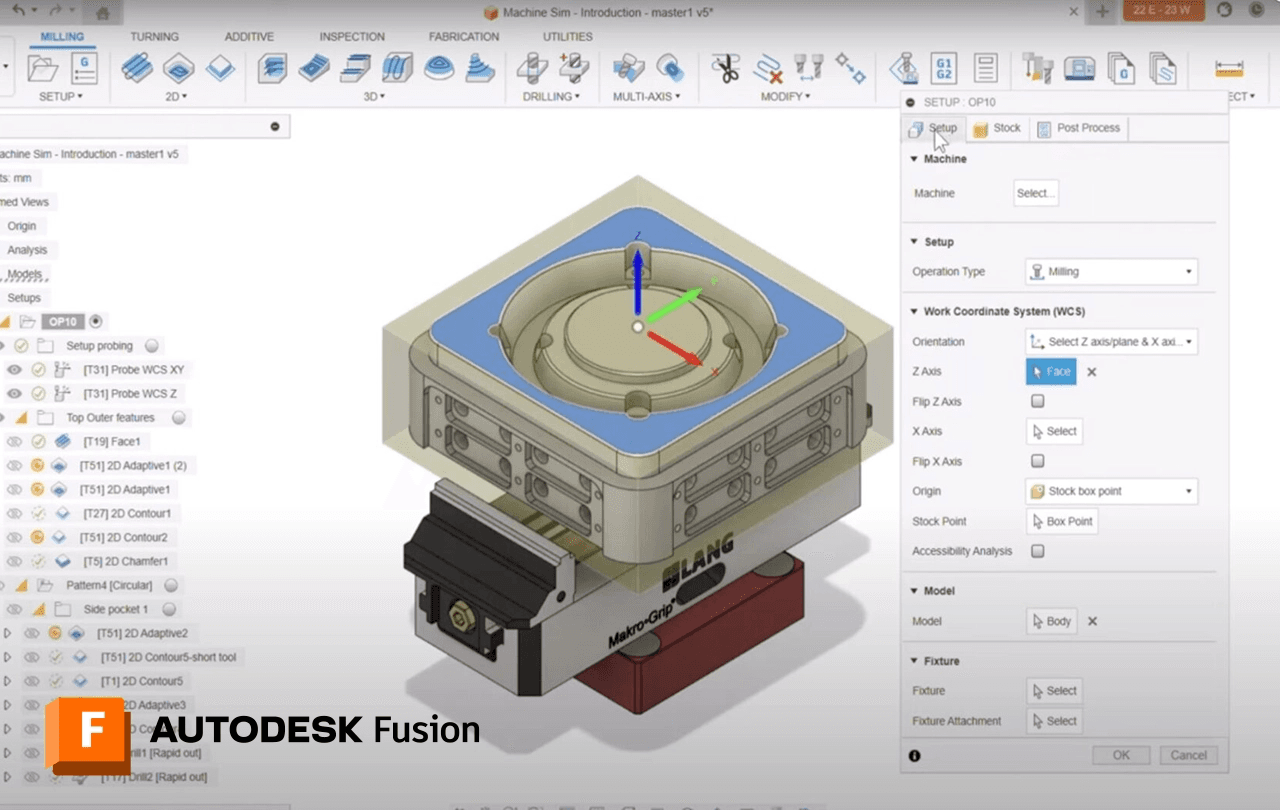Enable the Accessibility Analysis checkbox
Viewport: 1280px width, 810px height.
click(x=1038, y=551)
